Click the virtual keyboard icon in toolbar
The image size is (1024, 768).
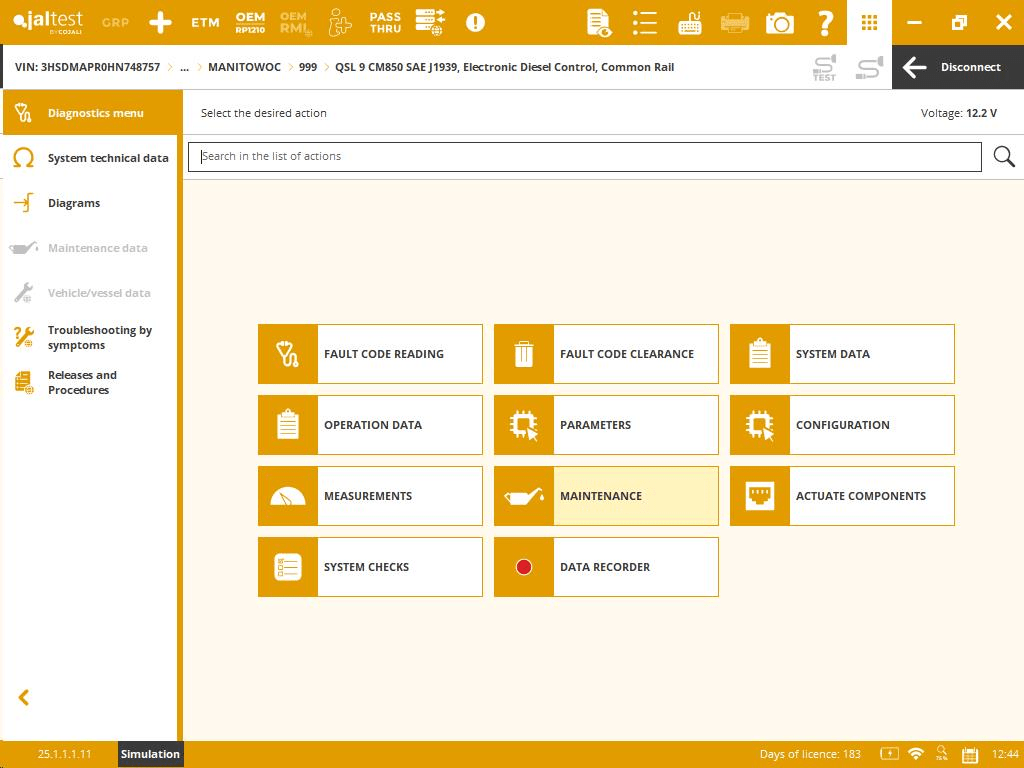point(689,22)
